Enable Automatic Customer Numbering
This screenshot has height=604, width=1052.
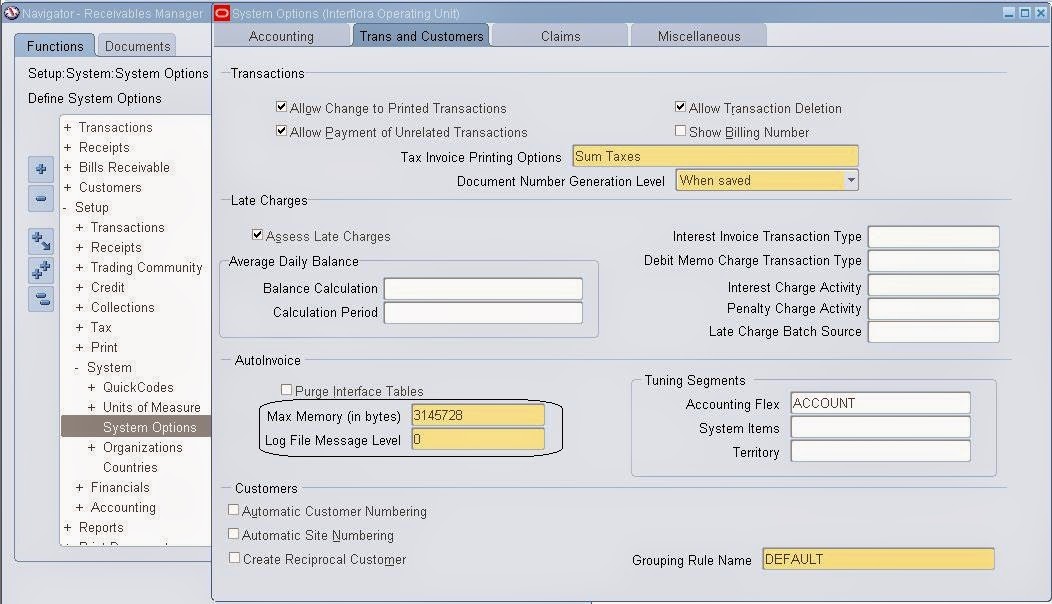point(233,510)
